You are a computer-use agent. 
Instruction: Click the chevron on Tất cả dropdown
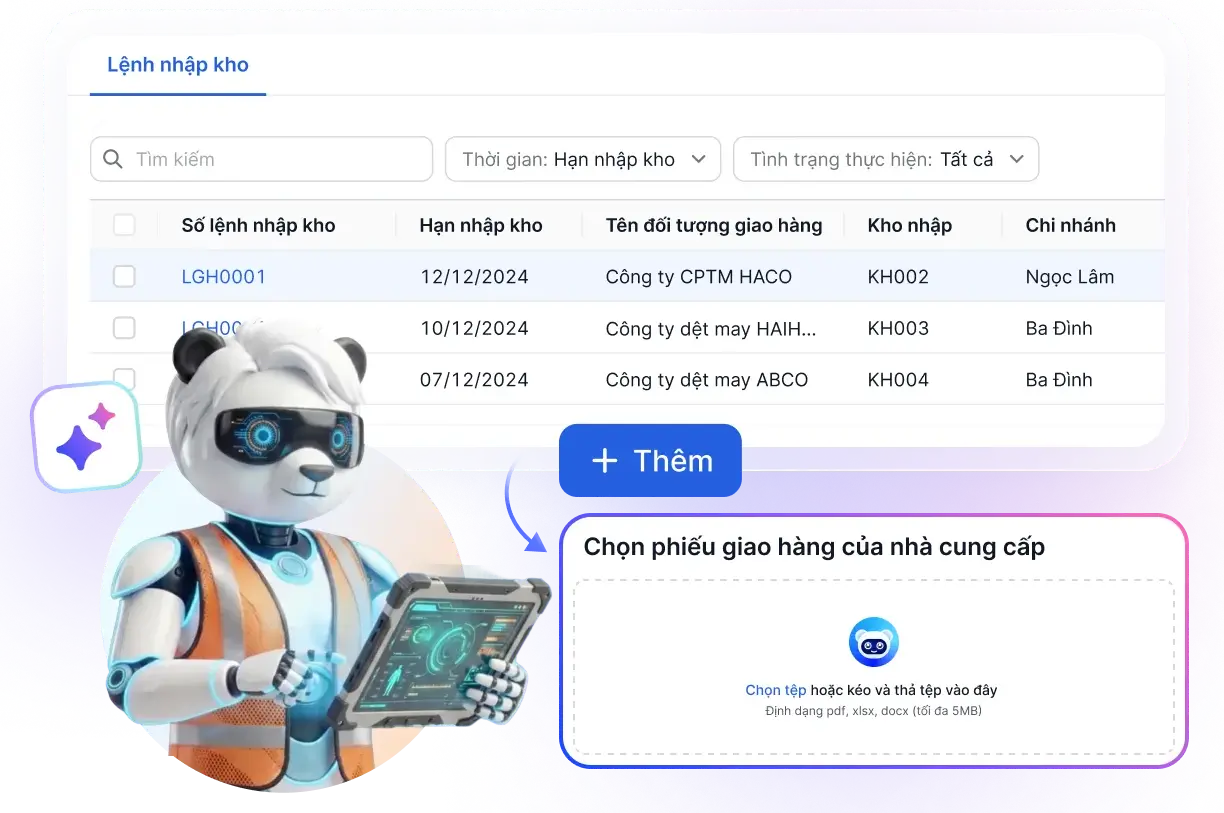pyautogui.click(x=1016, y=159)
